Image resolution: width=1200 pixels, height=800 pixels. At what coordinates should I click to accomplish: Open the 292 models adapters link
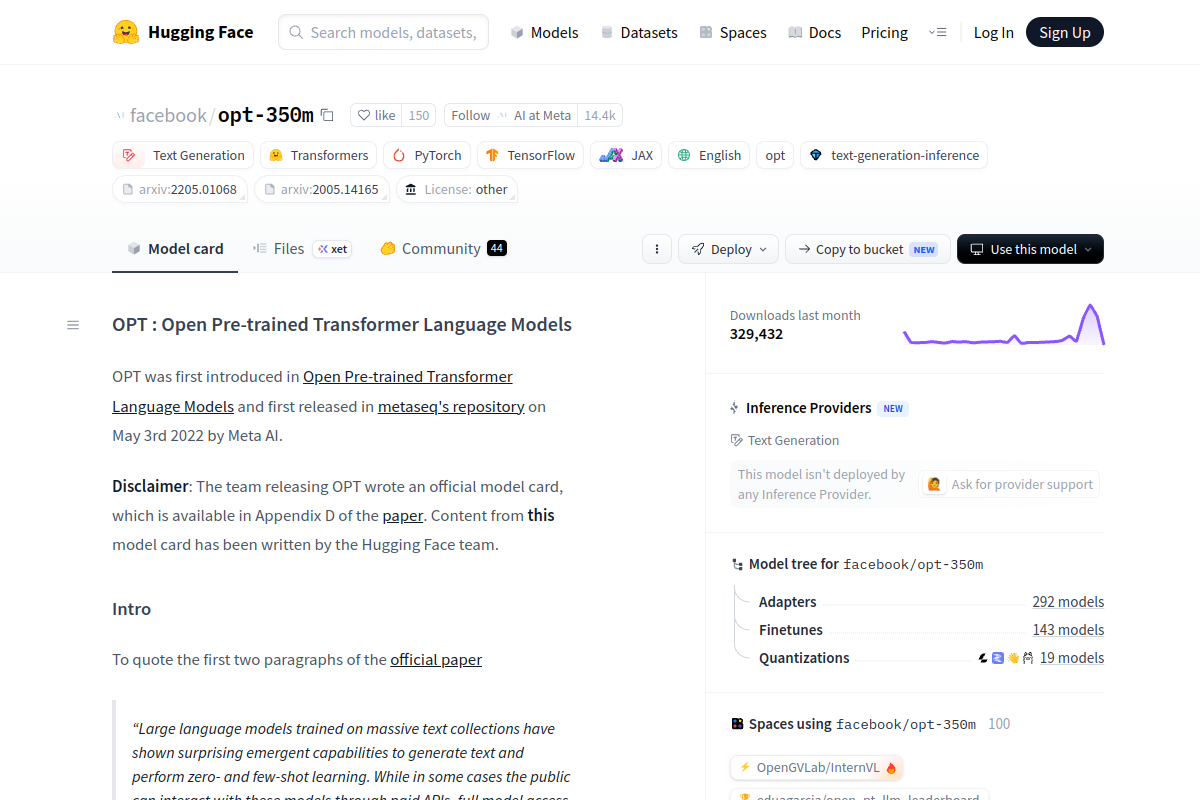pos(1068,602)
